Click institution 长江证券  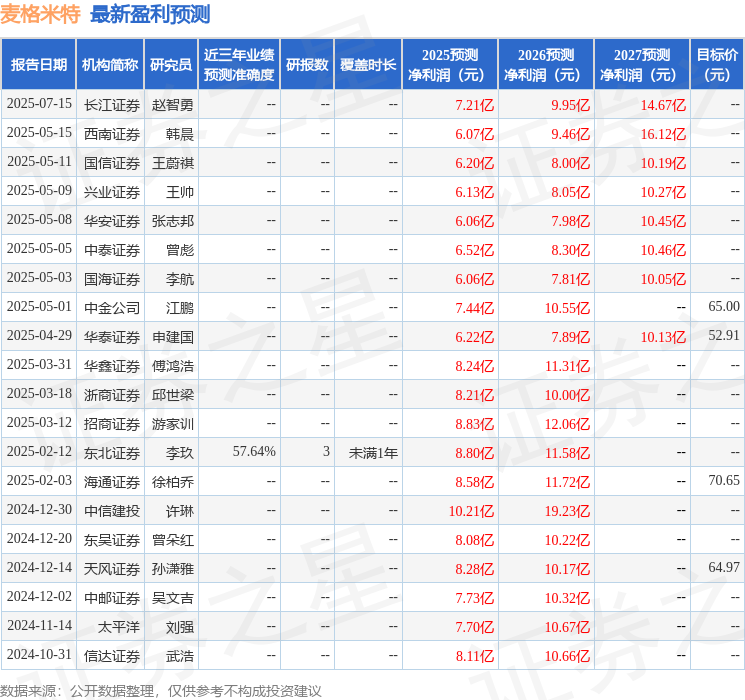112,105
